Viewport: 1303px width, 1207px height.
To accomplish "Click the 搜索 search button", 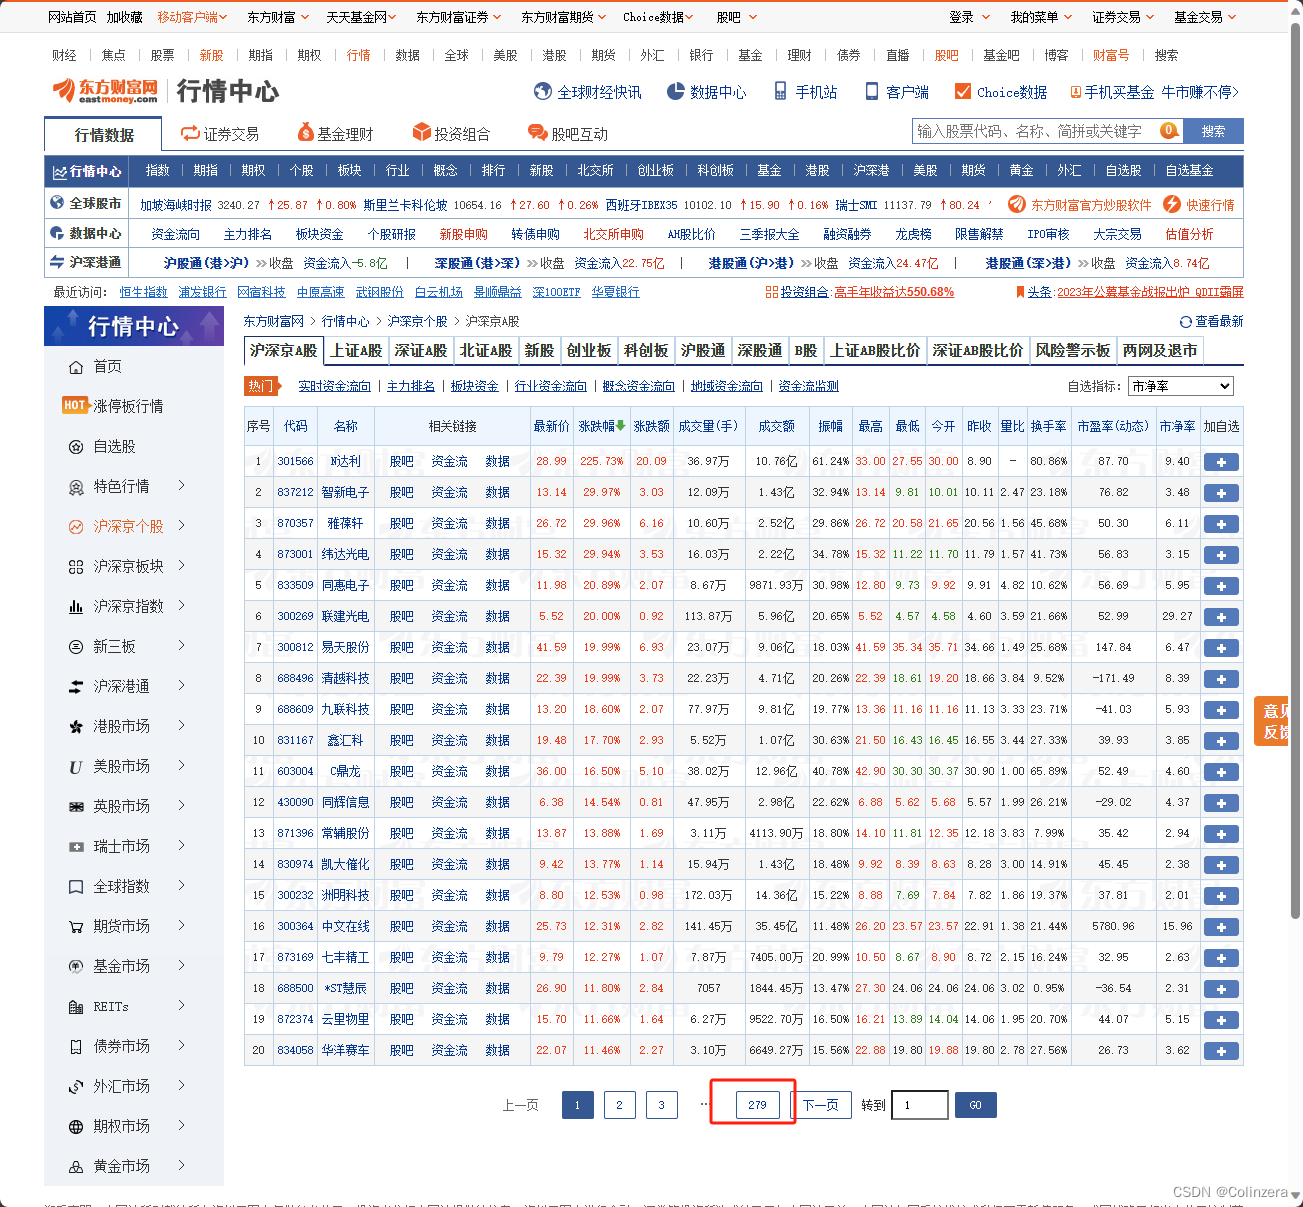I will coord(1213,131).
